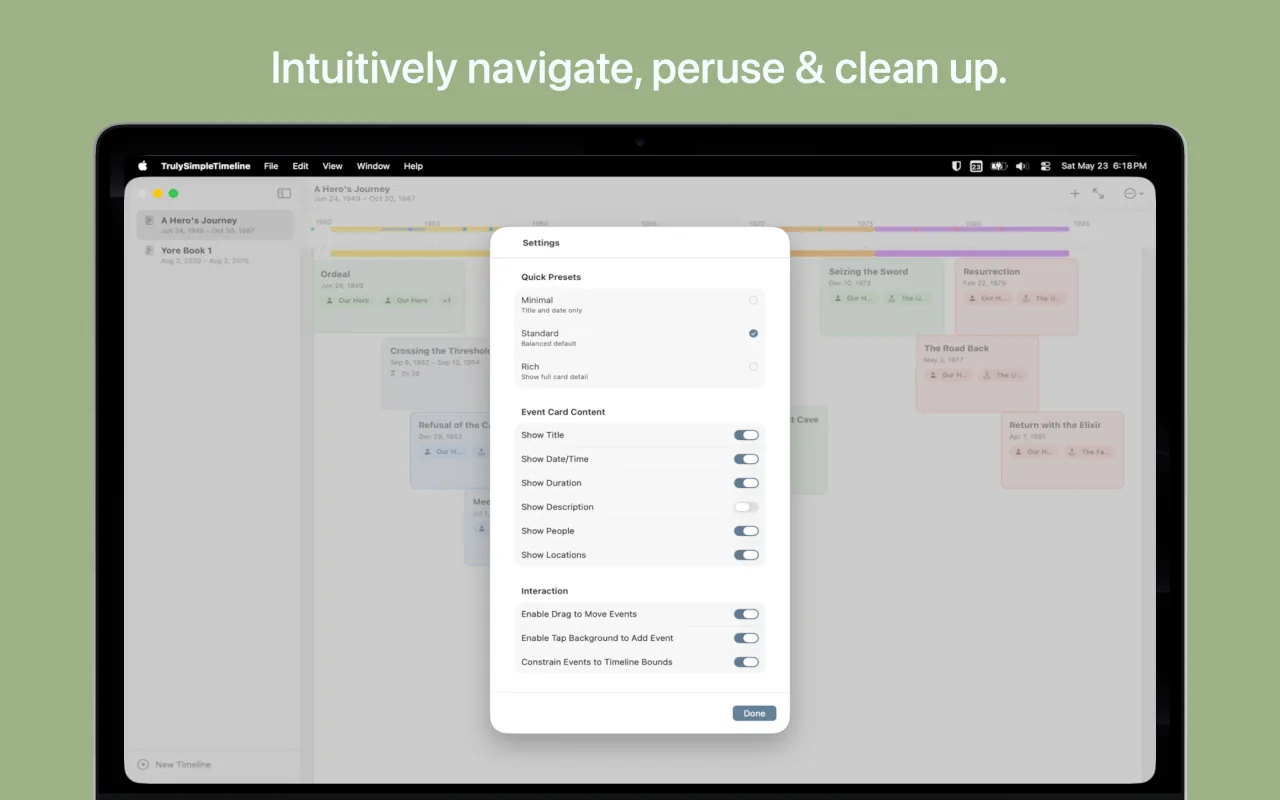Click the Resurrection event card
1280x800 pixels.
[x=1016, y=296]
